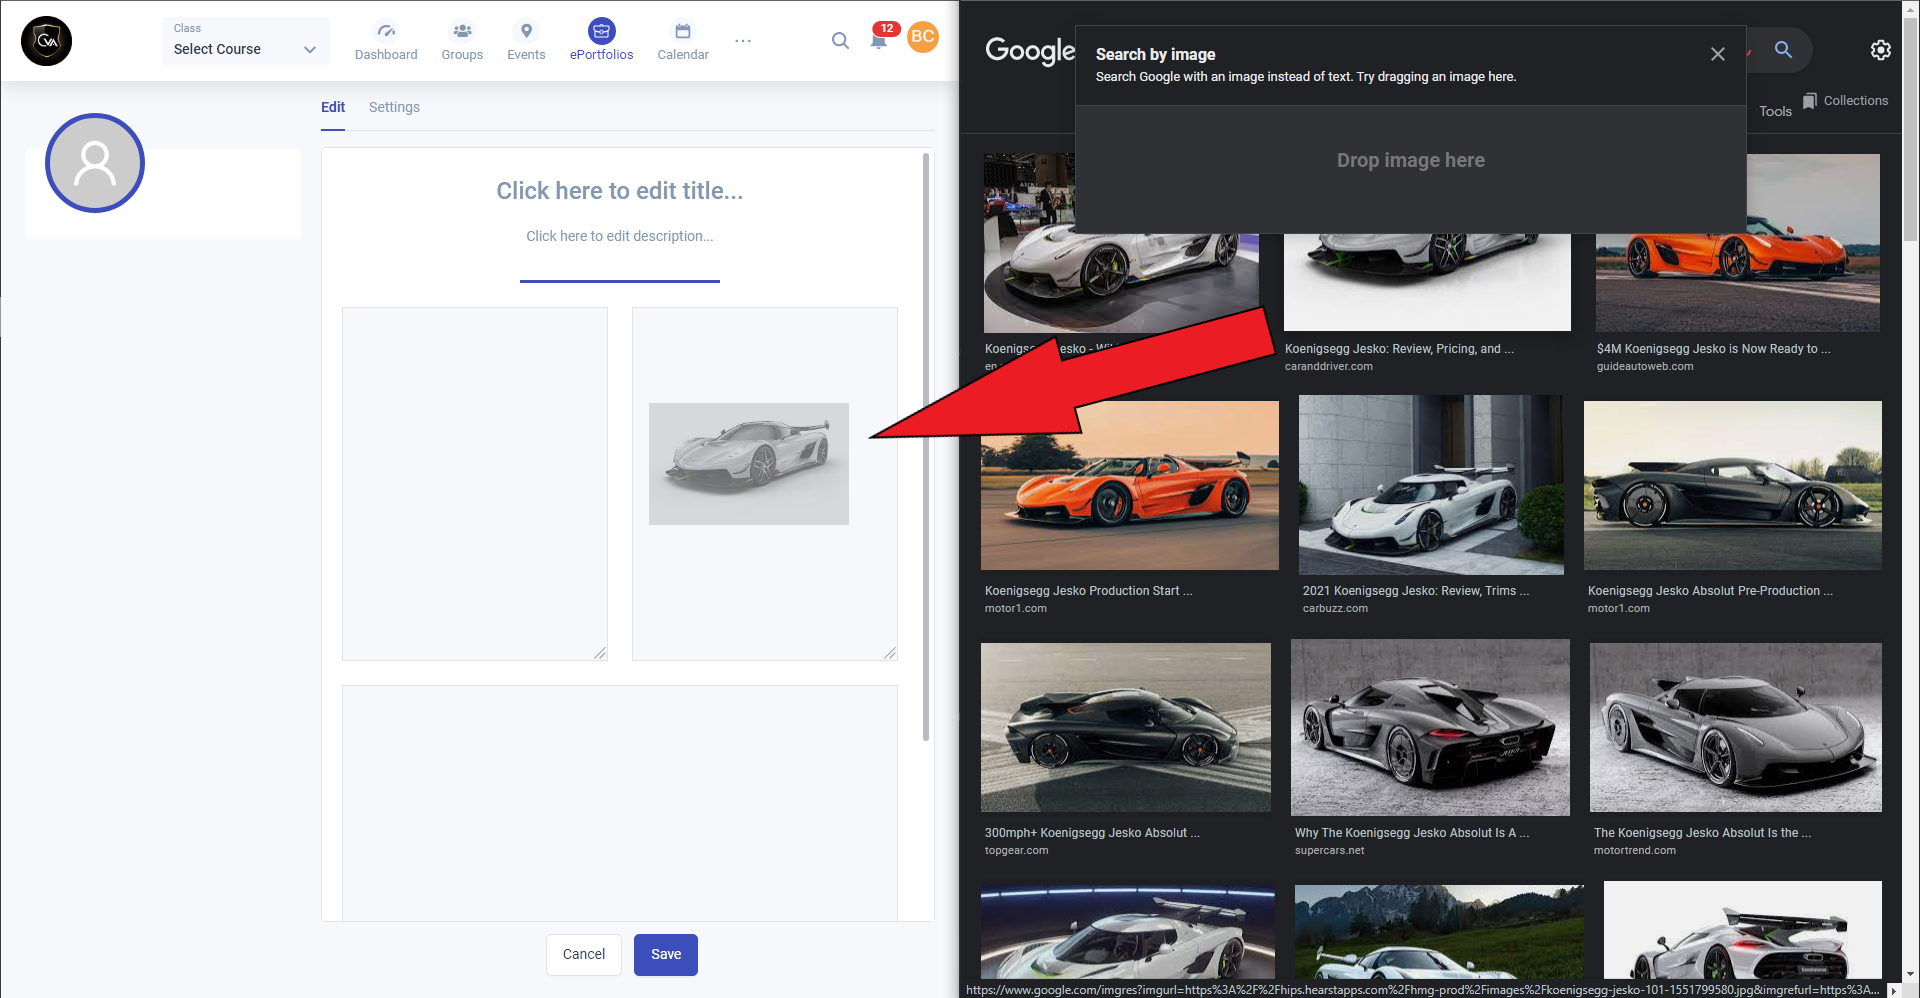Viewport: 1920px width, 998px height.
Task: Click the motortrend.com source link
Action: point(1635,851)
